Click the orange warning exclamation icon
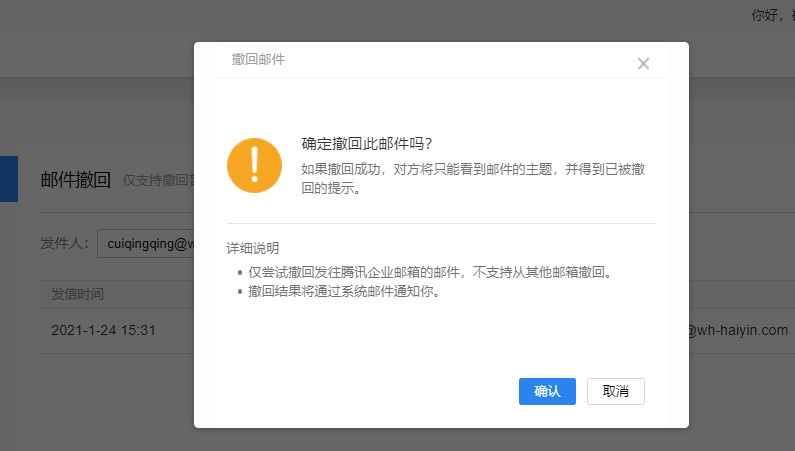Viewport: 795px width, 451px height. pyautogui.click(x=254, y=165)
